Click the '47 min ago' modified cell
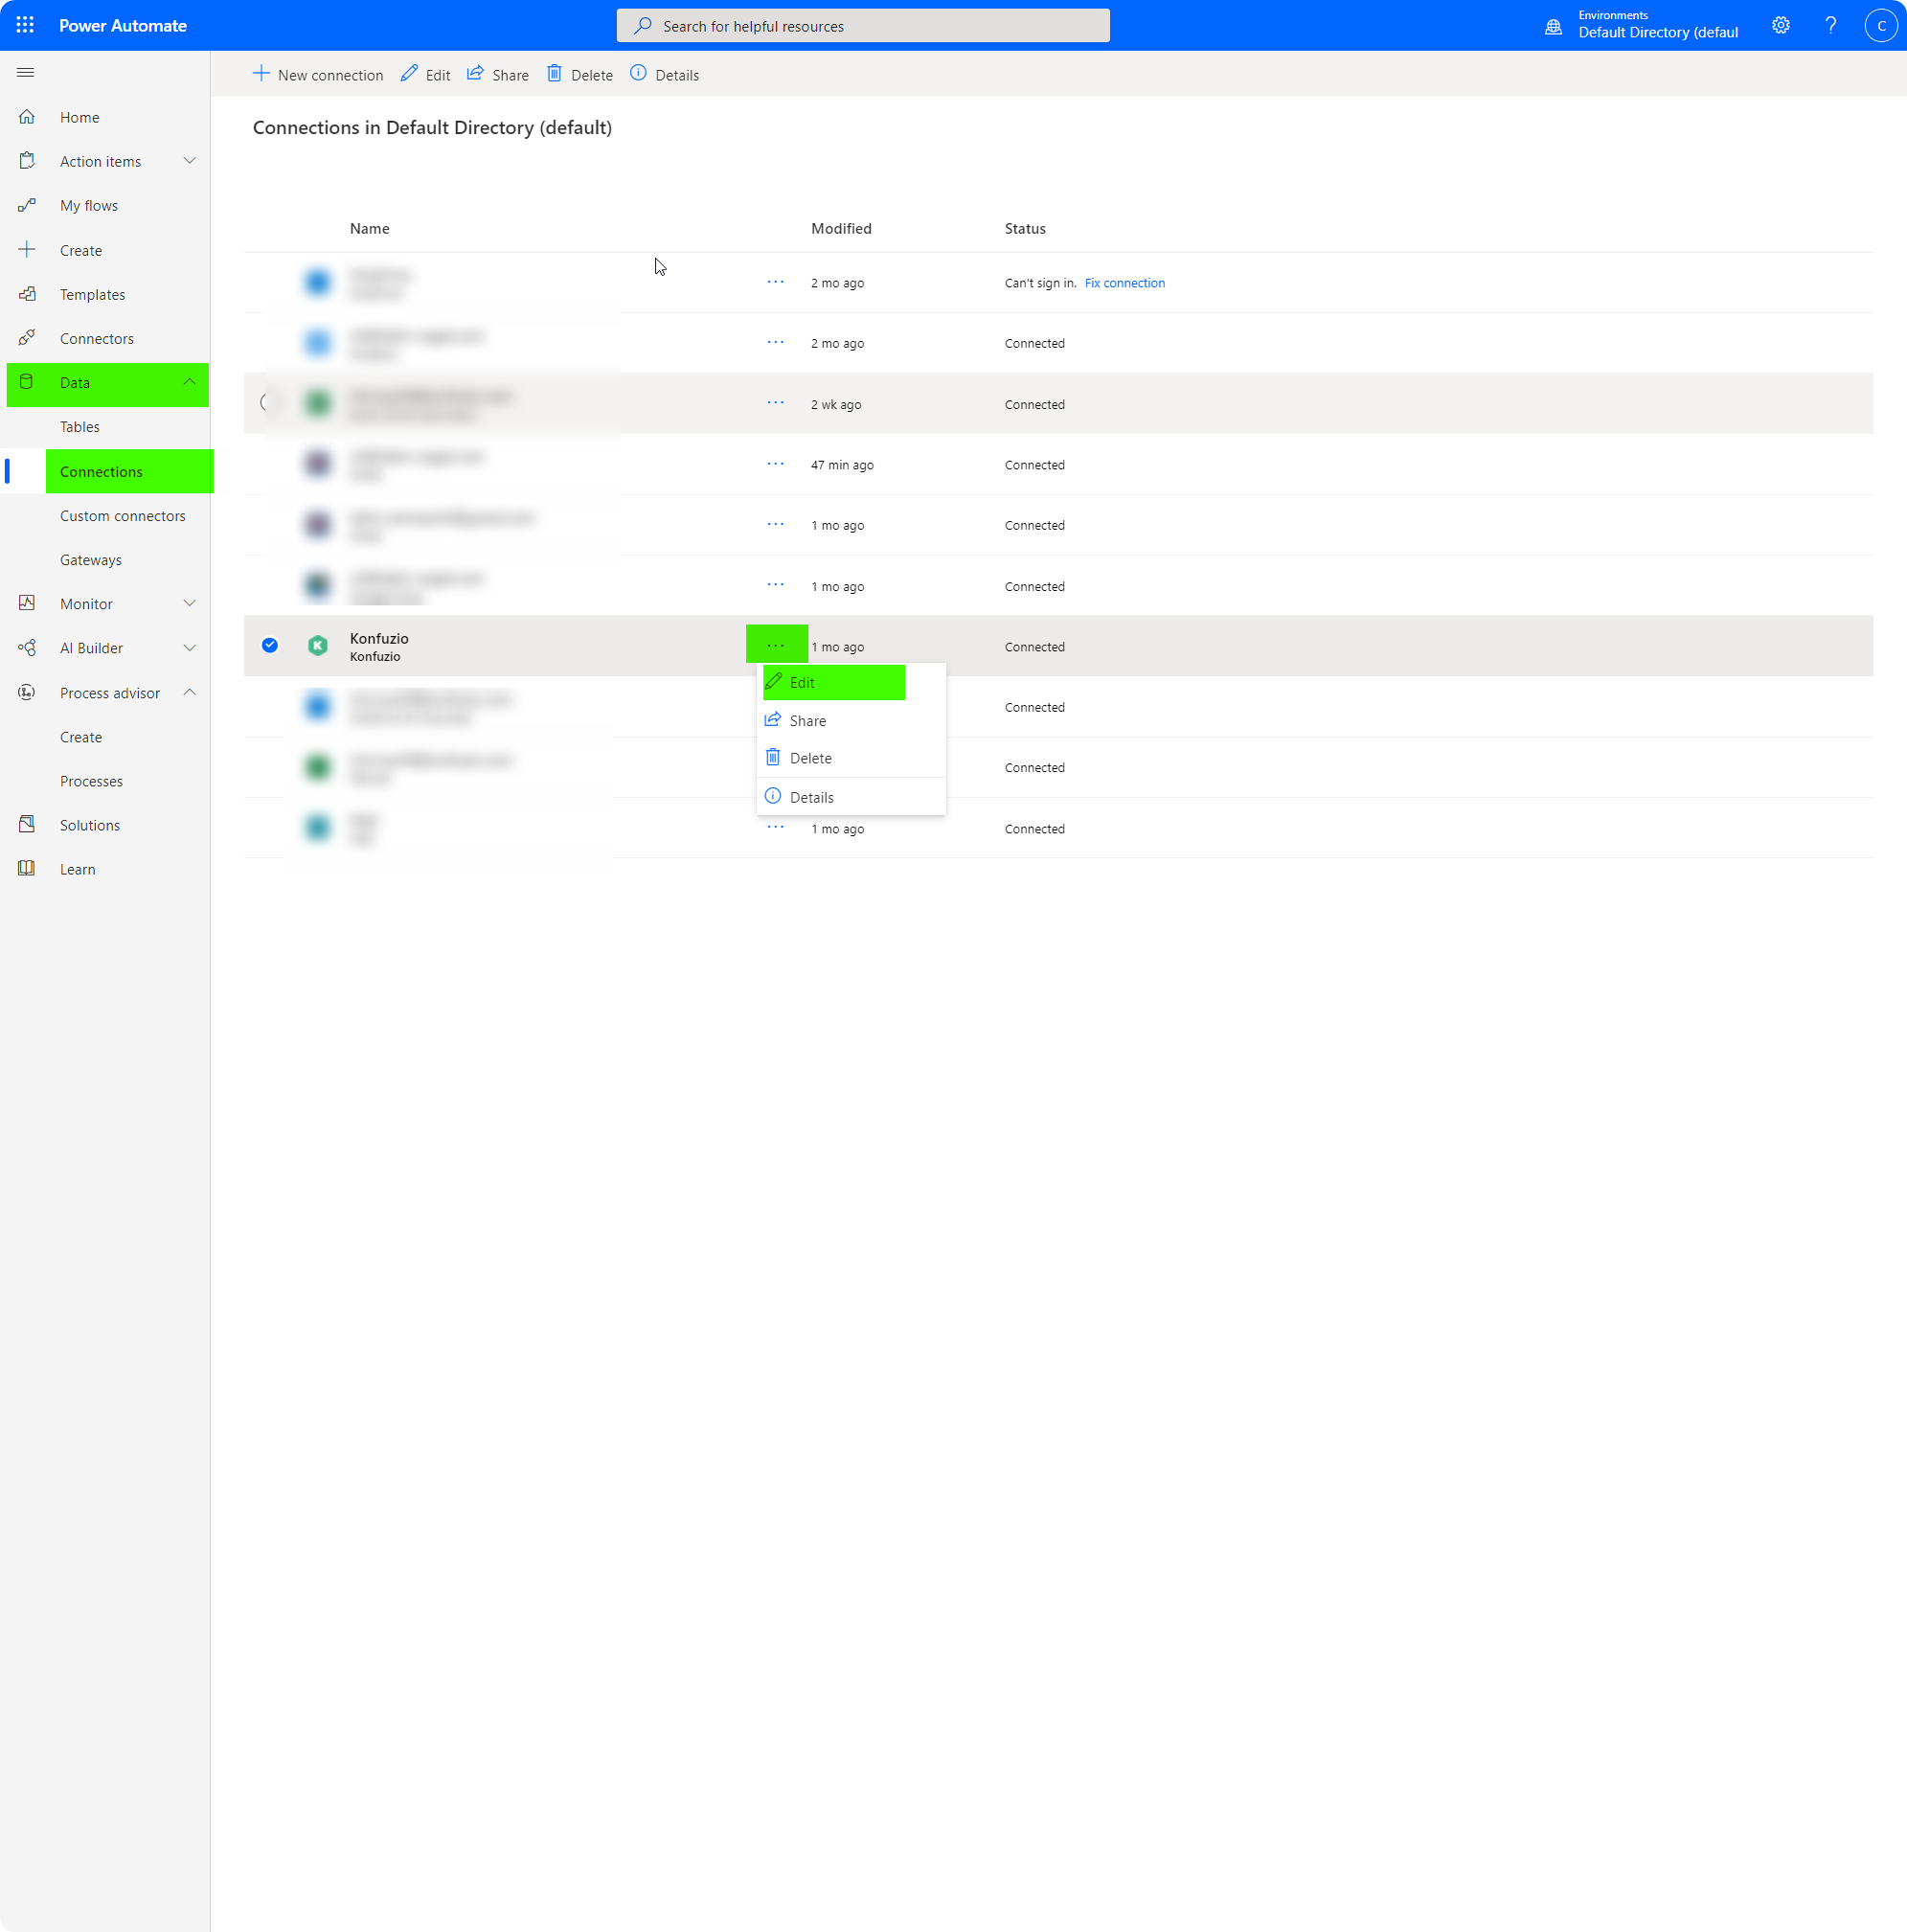Screen dimensions: 1907x1932 point(842,465)
